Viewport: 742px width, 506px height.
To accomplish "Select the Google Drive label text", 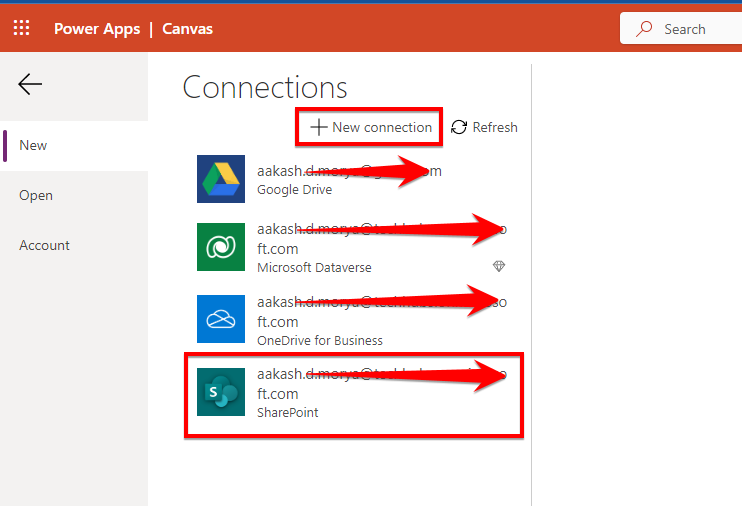I will click(294, 190).
